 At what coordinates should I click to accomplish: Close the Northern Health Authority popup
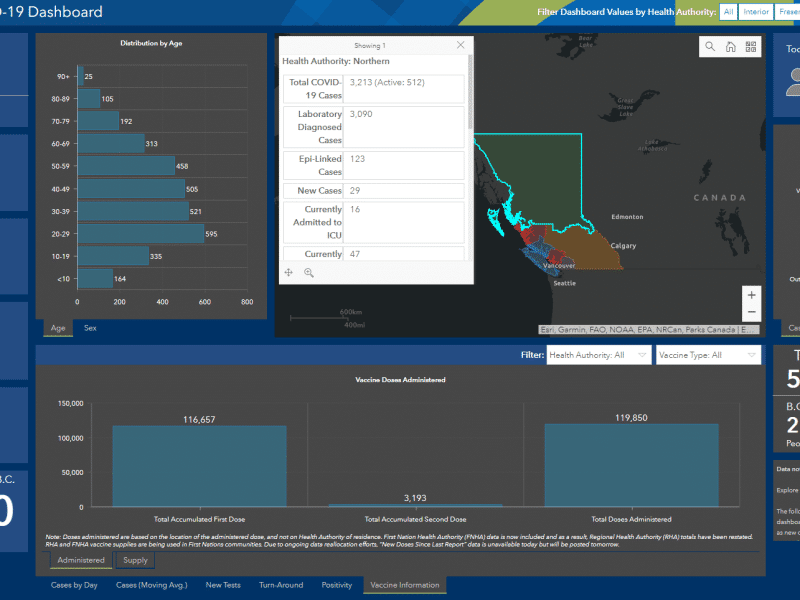tap(460, 45)
